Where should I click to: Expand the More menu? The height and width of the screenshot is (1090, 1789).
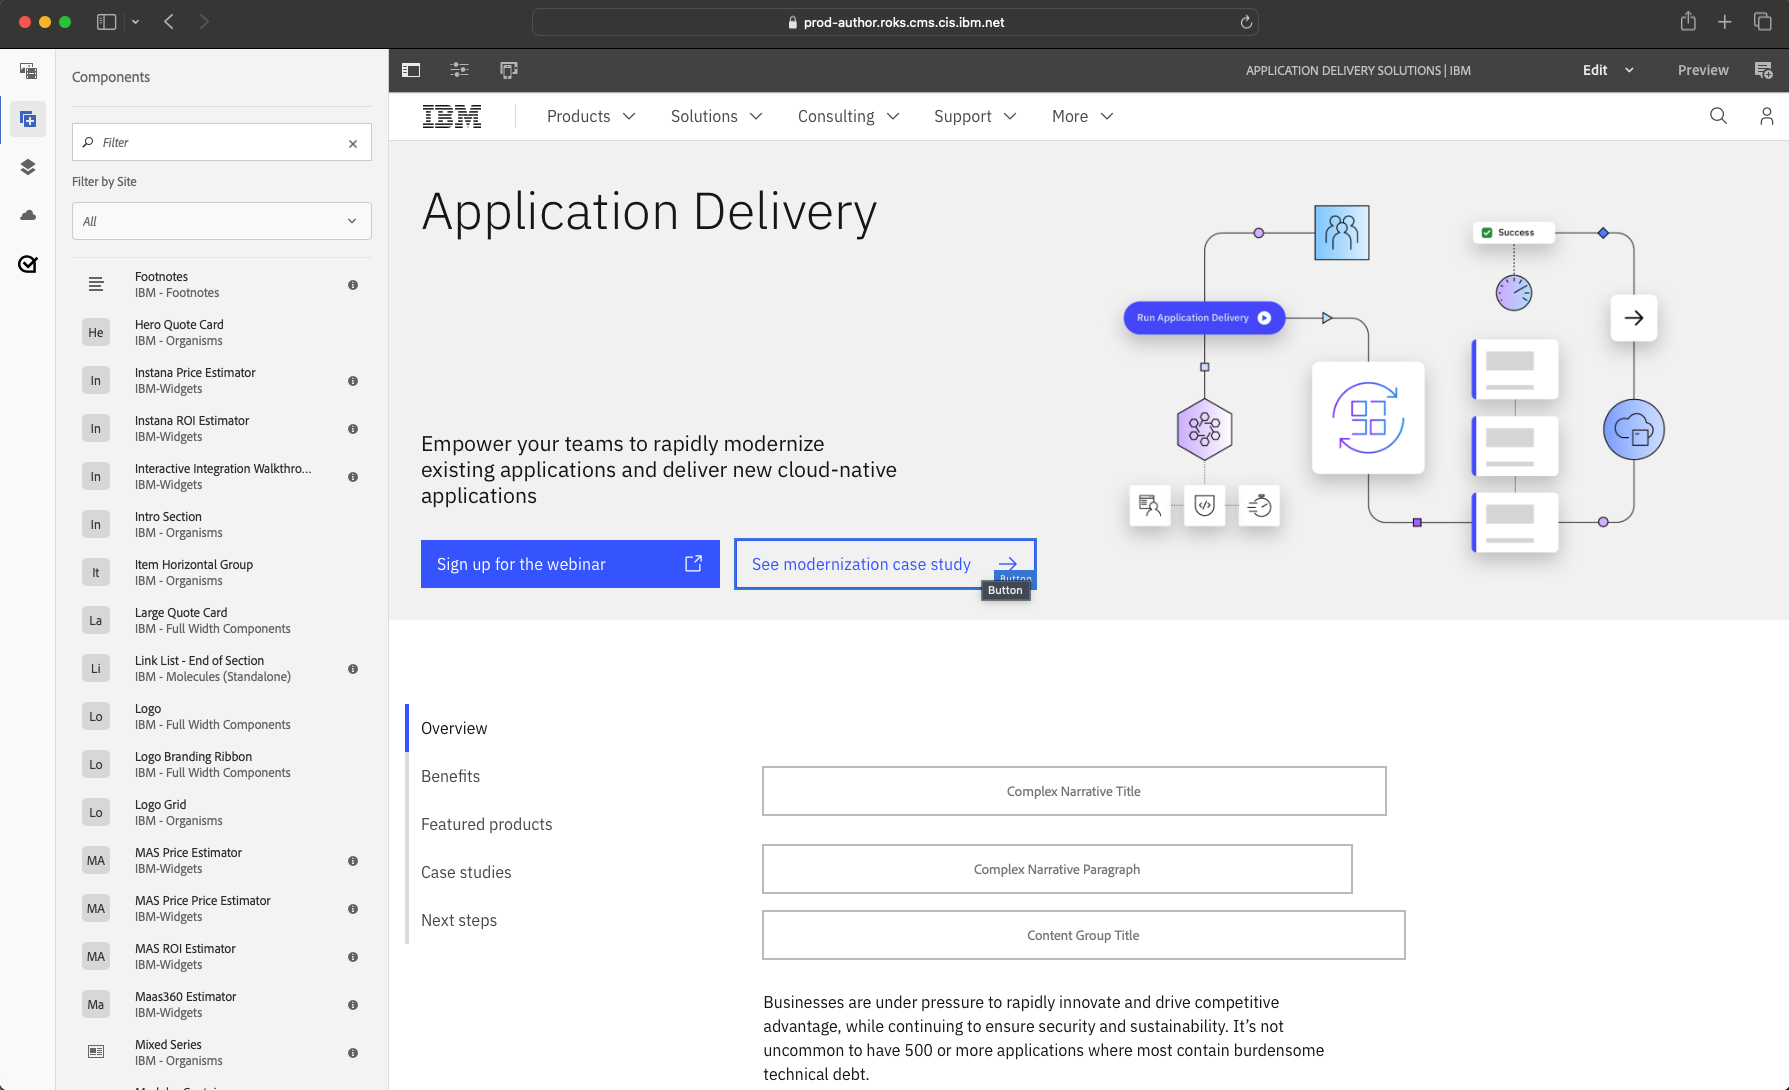tap(1083, 116)
